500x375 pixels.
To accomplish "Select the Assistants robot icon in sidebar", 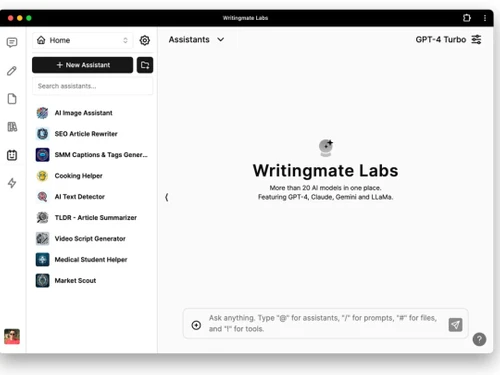I will (x=12, y=155).
